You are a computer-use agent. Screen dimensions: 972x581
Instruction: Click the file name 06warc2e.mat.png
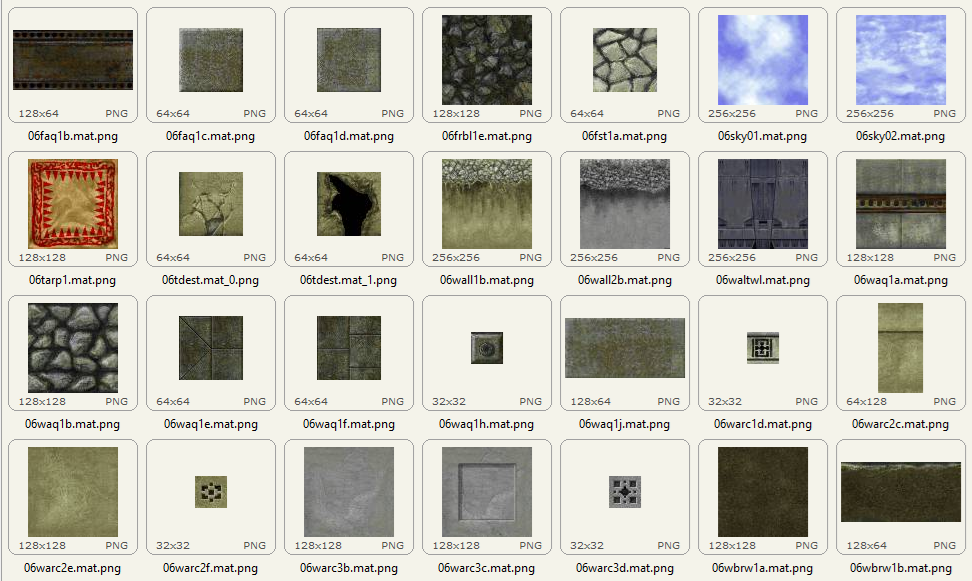73,568
